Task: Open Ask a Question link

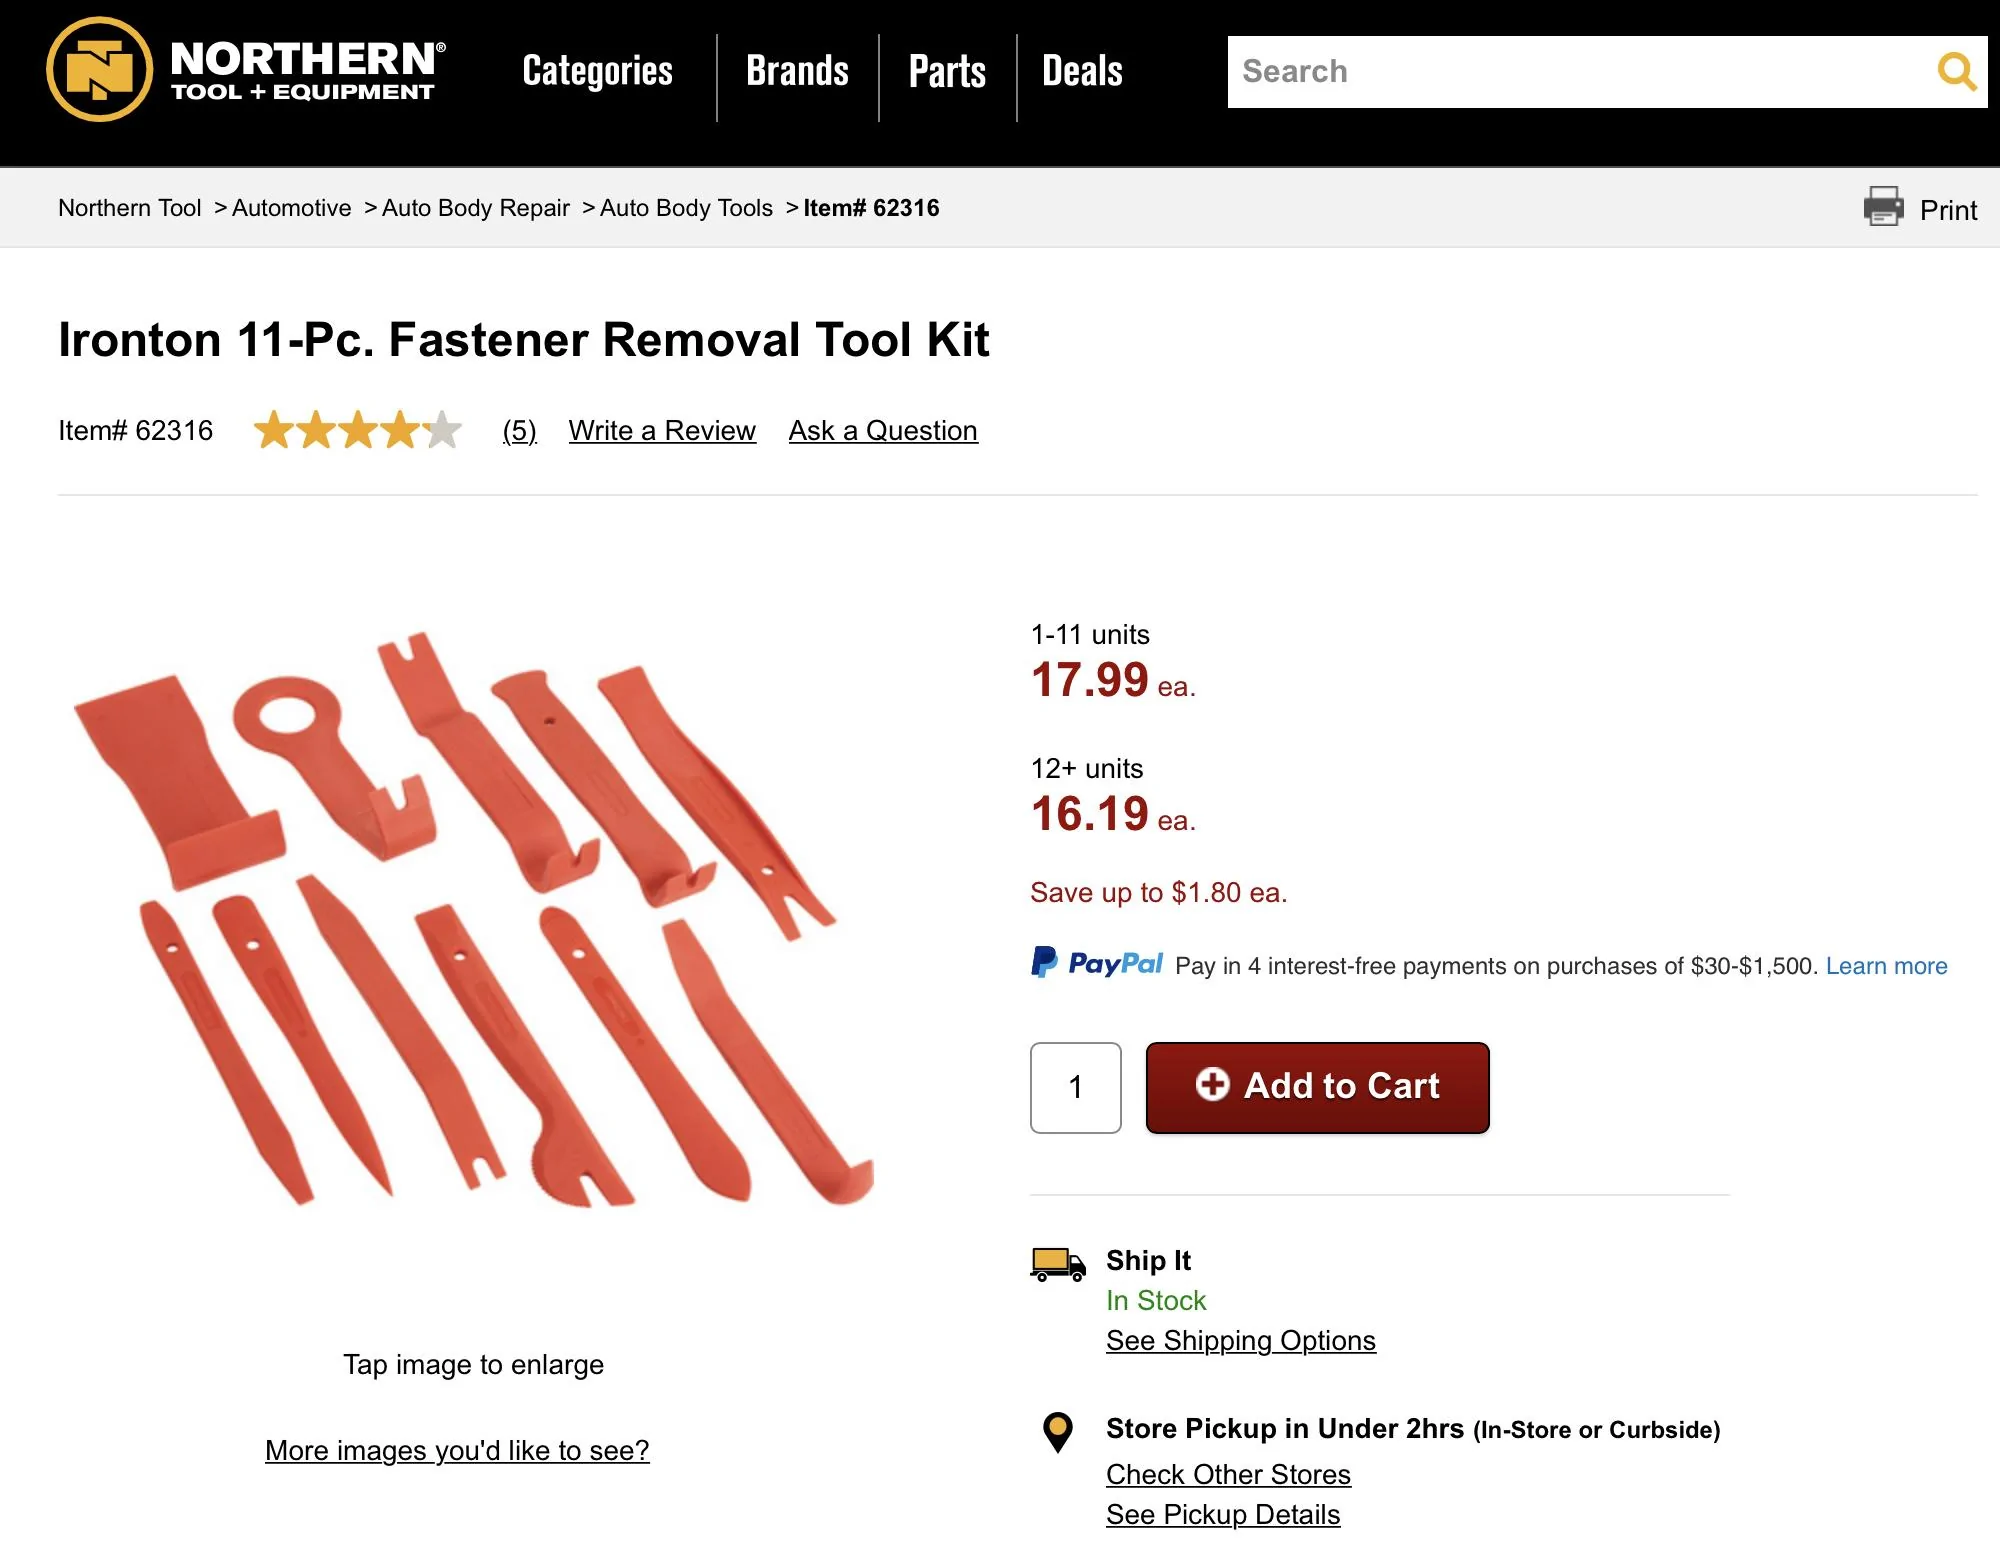Action: (883, 431)
